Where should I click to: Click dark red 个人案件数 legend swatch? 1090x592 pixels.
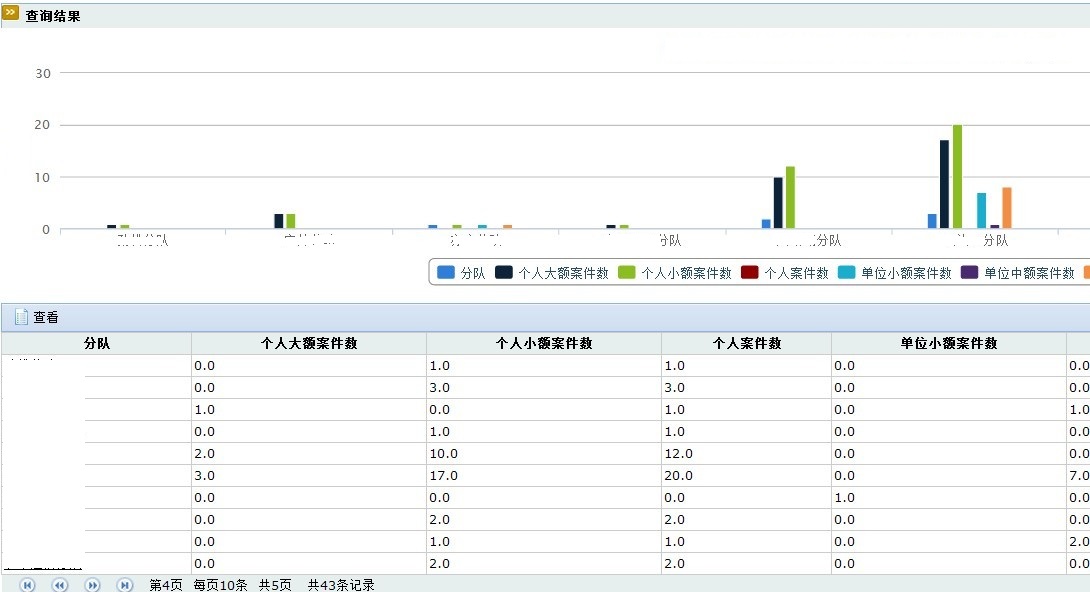749,272
